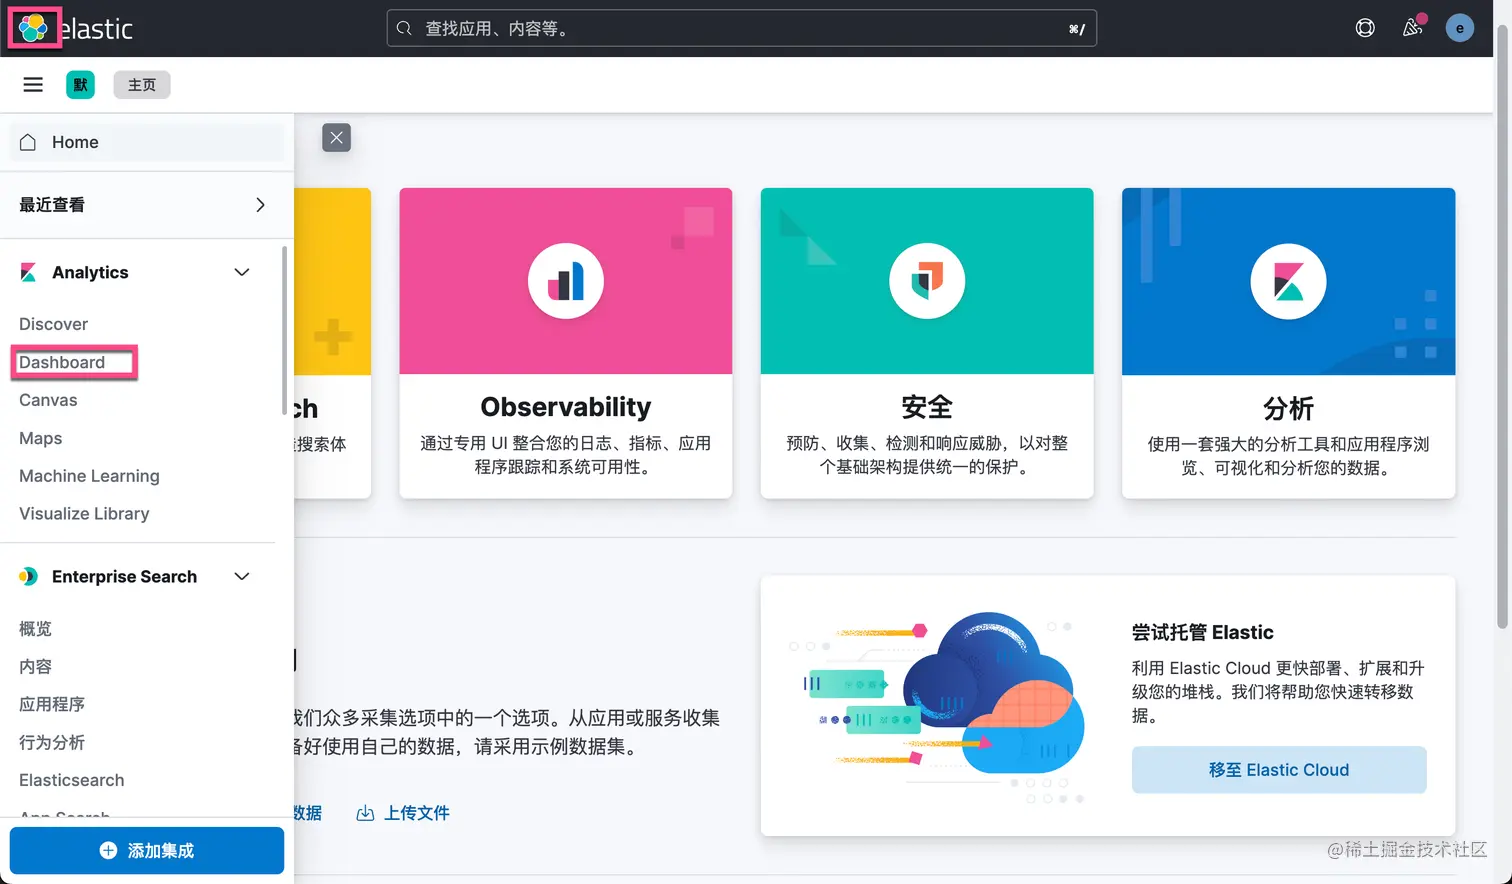1512x884 pixels.
Task: Open the 分析 solution card
Action: point(1288,343)
